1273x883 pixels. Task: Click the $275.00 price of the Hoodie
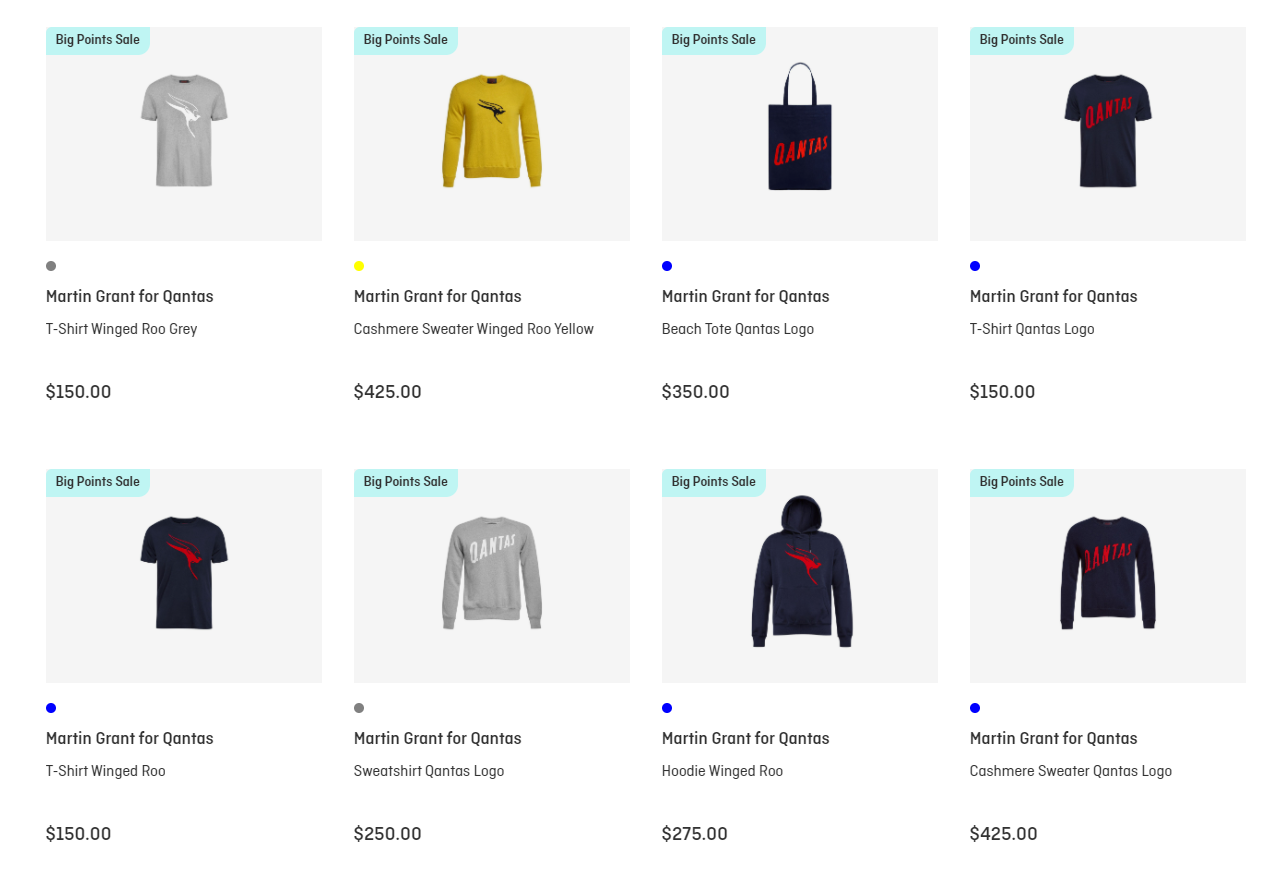click(694, 834)
